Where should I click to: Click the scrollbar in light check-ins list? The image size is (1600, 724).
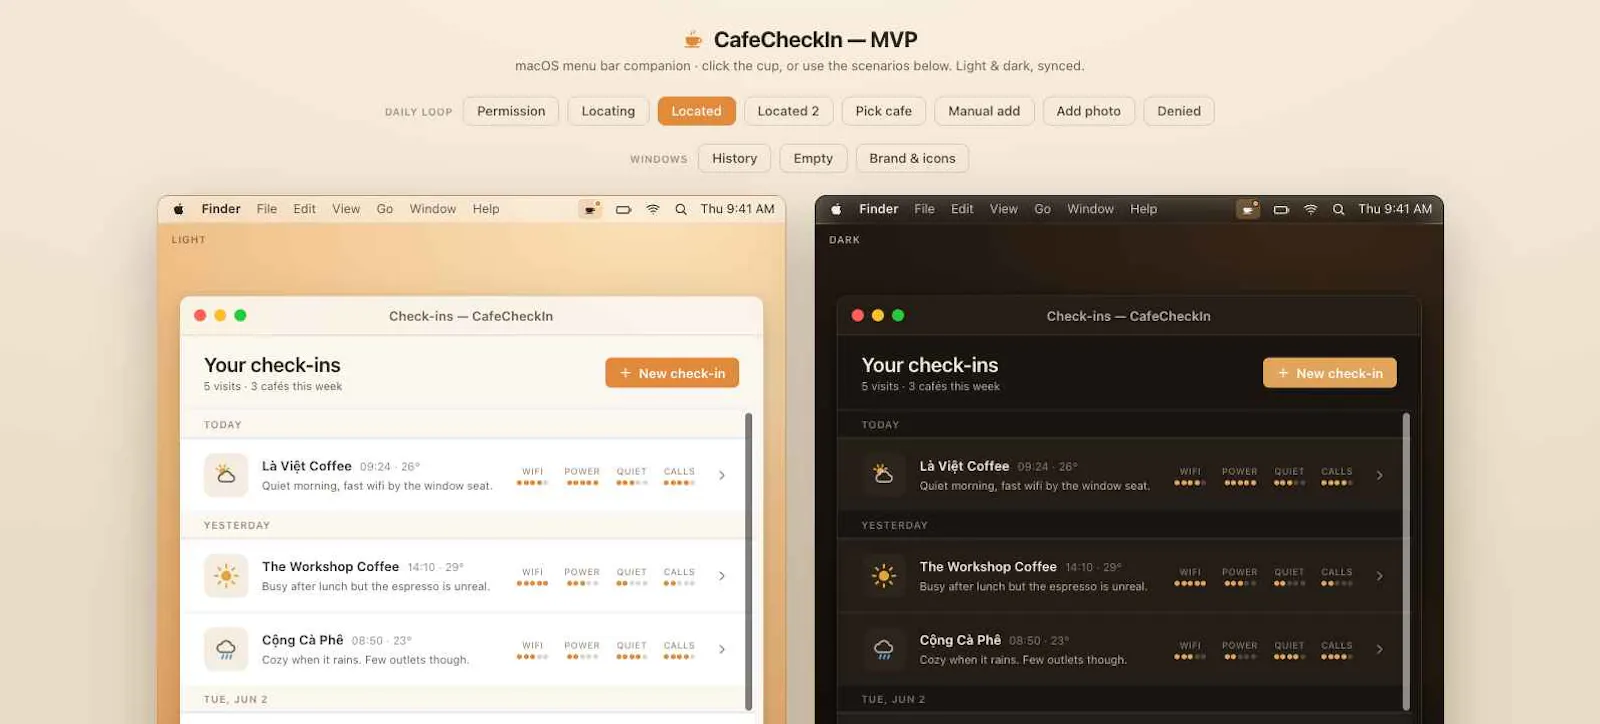tap(748, 561)
